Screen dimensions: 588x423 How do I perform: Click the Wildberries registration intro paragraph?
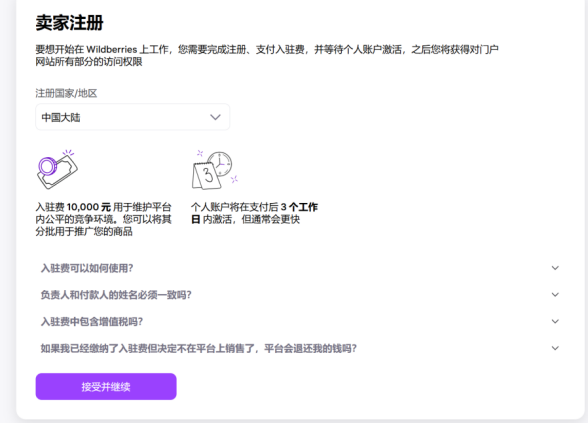click(x=267, y=55)
